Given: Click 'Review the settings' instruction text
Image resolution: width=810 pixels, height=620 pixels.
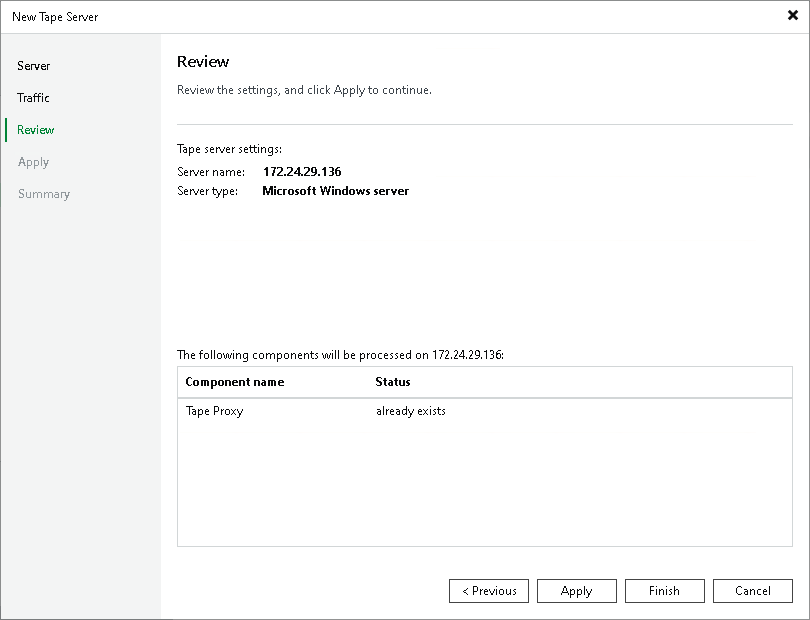Looking at the screenshot, I should coord(304,90).
